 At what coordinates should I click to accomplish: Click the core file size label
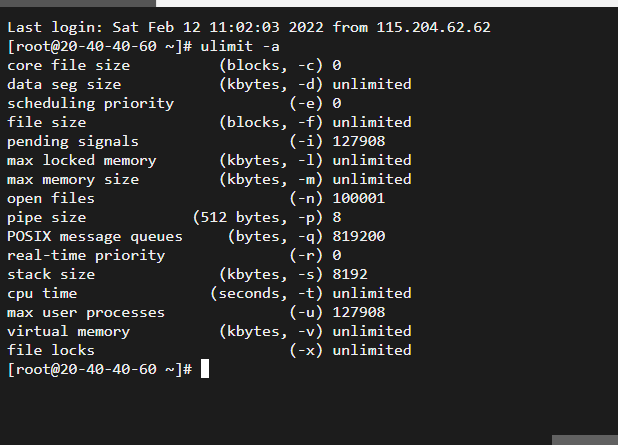(69, 65)
